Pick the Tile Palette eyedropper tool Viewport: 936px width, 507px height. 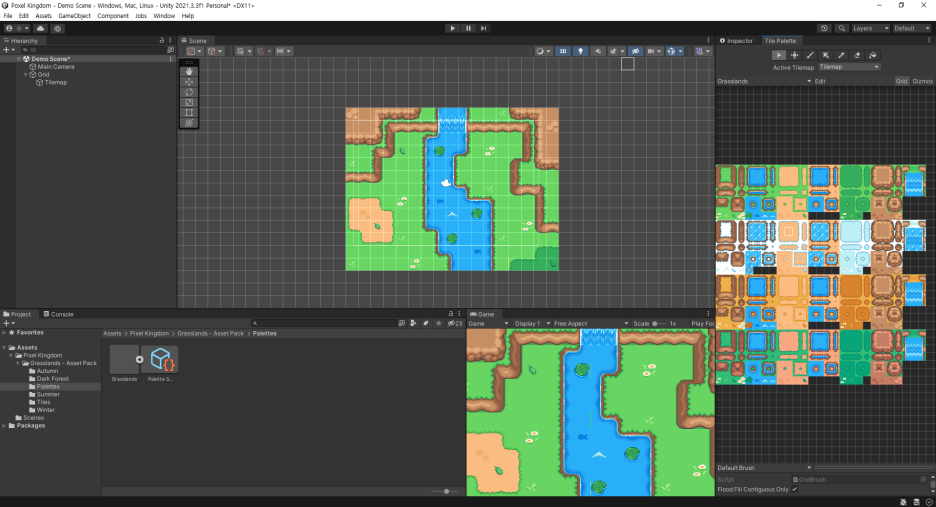(841, 55)
